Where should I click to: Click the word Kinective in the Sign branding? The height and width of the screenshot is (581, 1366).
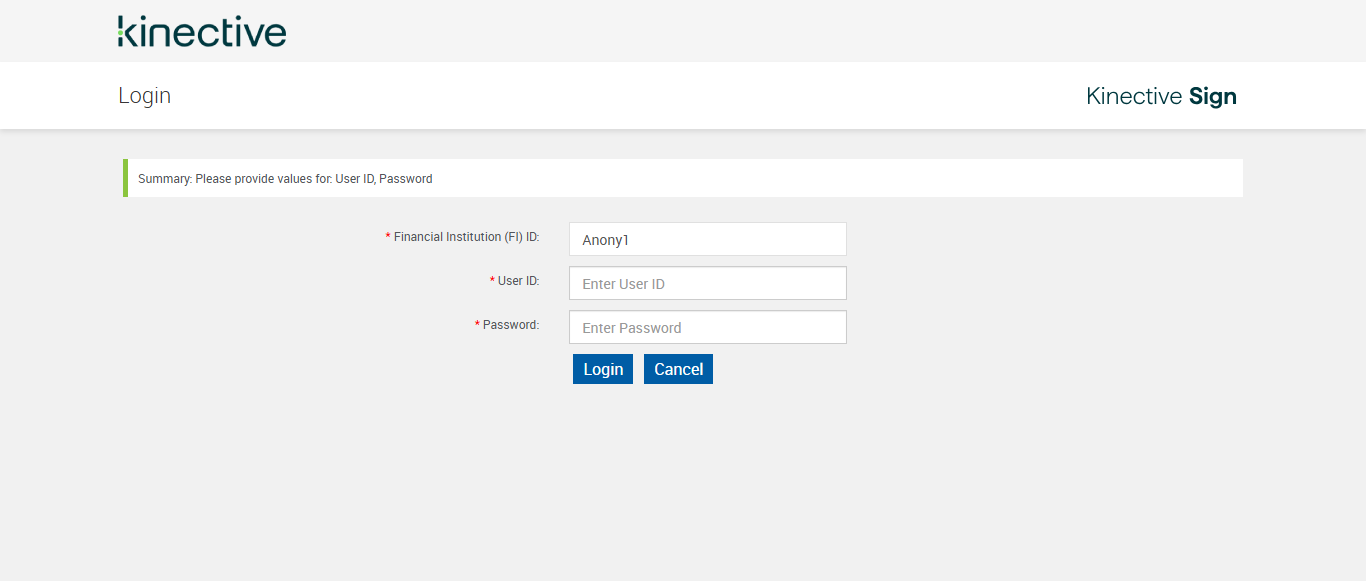tap(1134, 96)
